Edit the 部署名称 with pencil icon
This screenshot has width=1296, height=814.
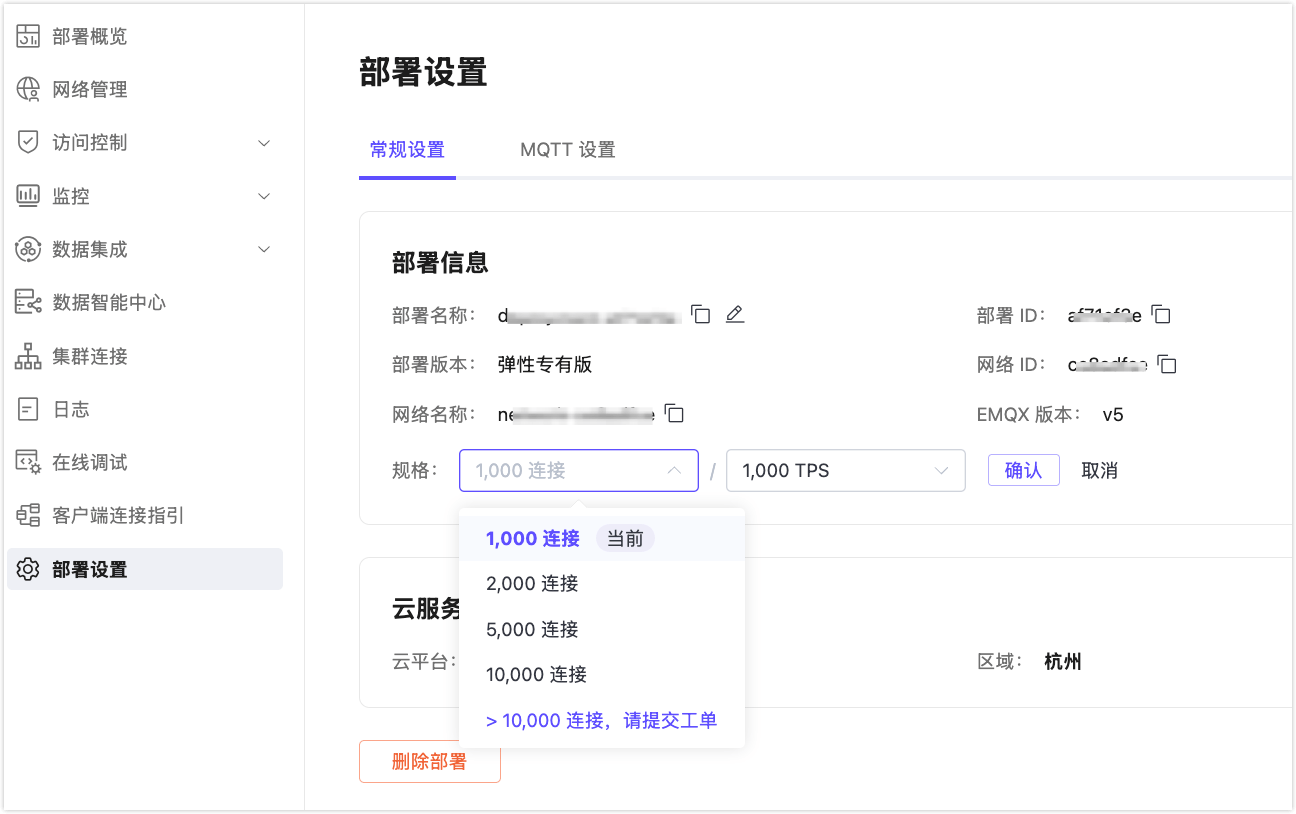coord(735,315)
